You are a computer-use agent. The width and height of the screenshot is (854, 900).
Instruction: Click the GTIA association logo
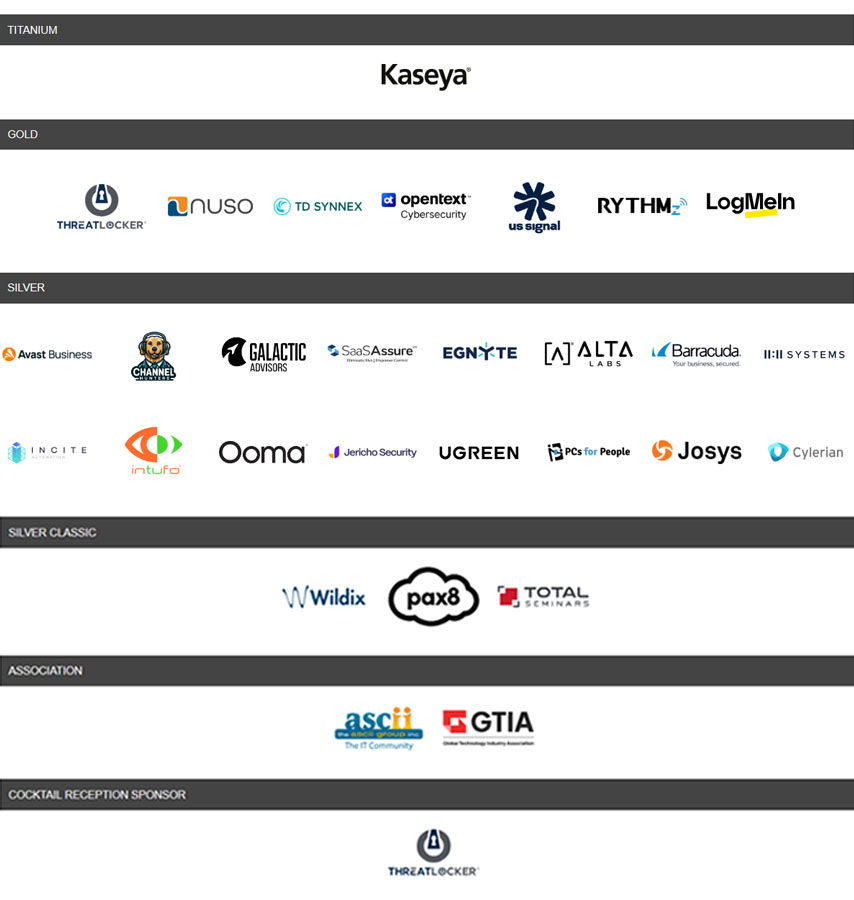coord(488,727)
